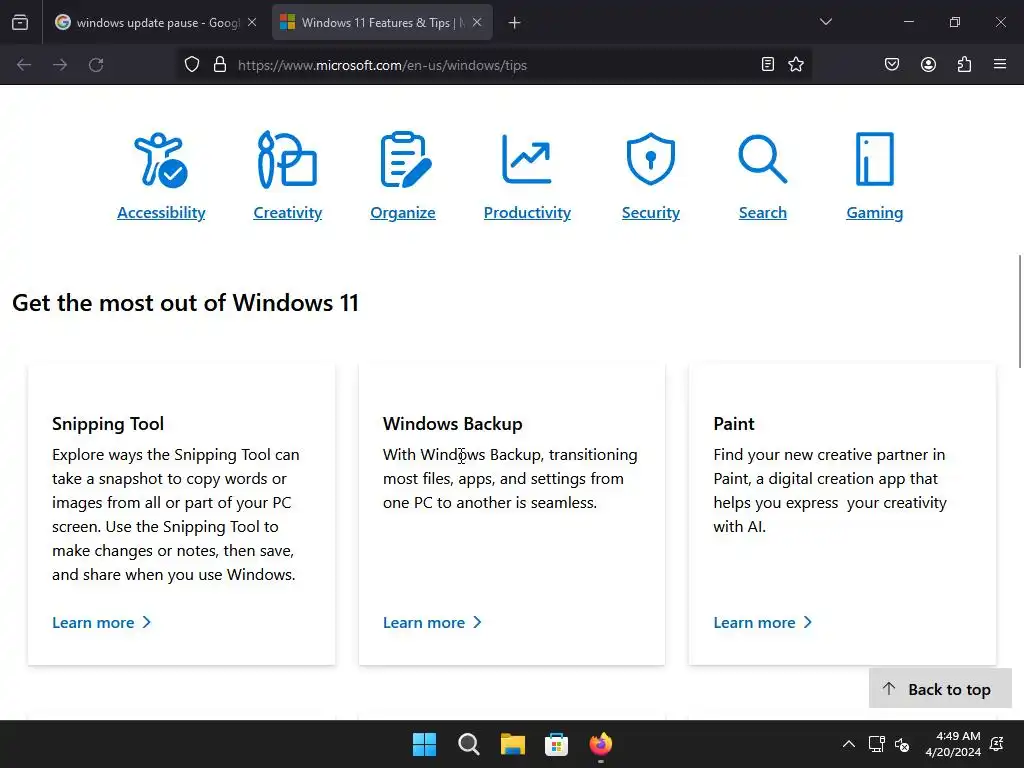This screenshot has width=1024, height=768.
Task: Open the Productivity text link
Action: click(x=527, y=213)
